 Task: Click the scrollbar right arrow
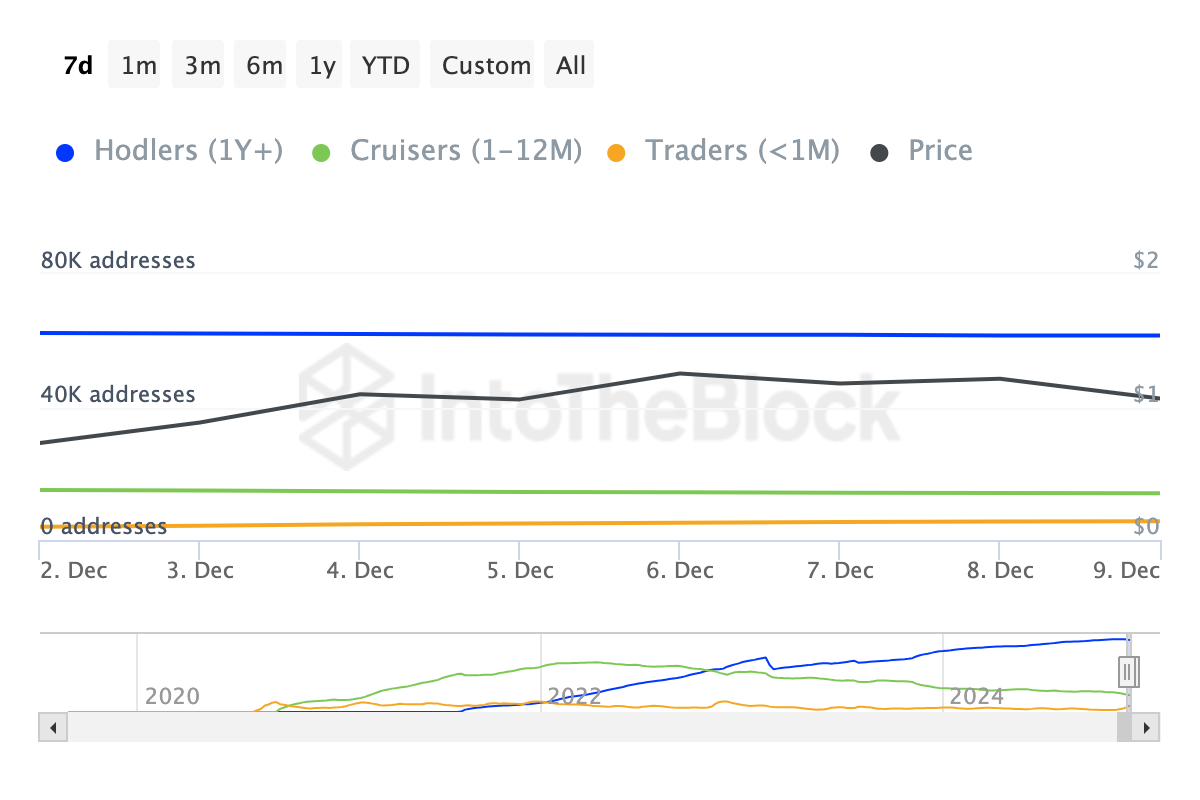[x=1147, y=727]
